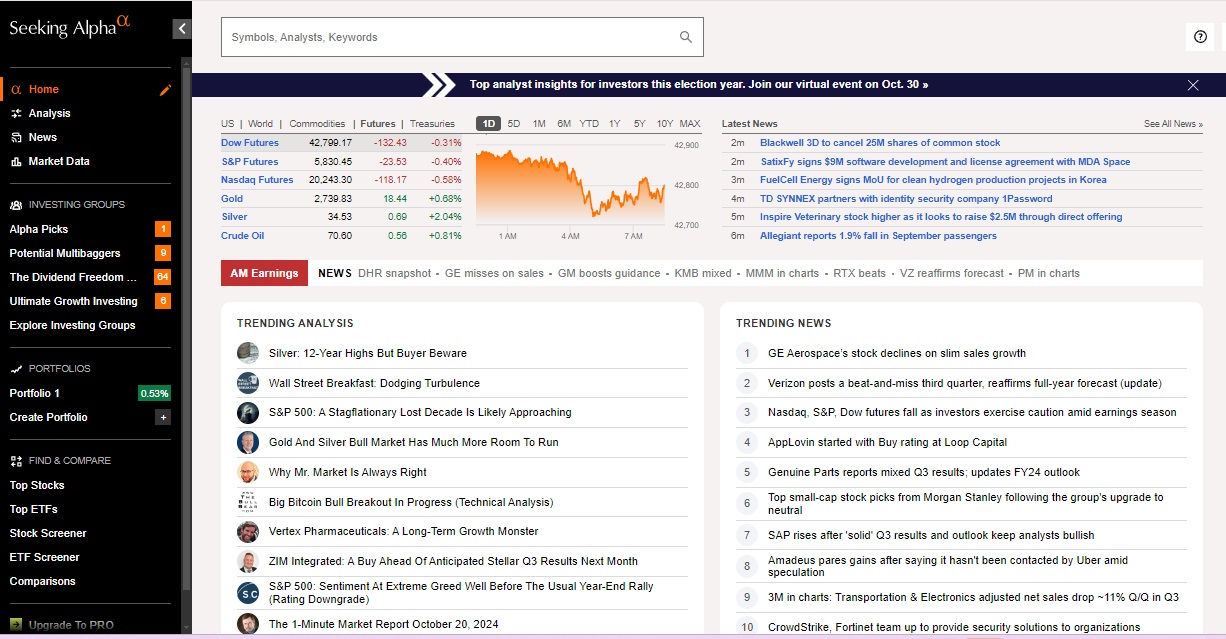Image resolution: width=1226 pixels, height=639 pixels.
Task: Switch market table to World tab
Action: click(261, 124)
